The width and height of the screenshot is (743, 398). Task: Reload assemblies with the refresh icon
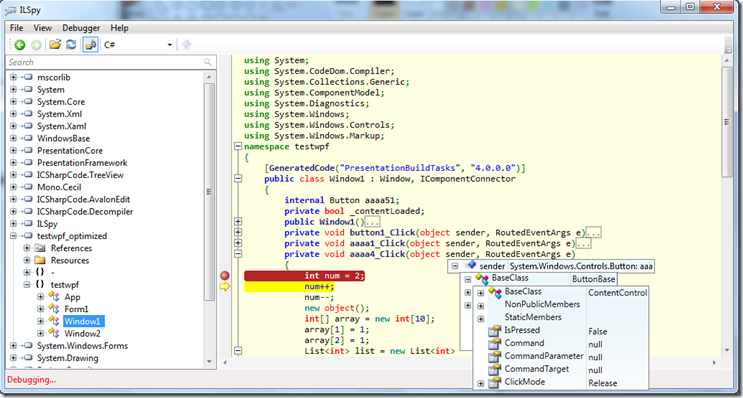click(71, 45)
